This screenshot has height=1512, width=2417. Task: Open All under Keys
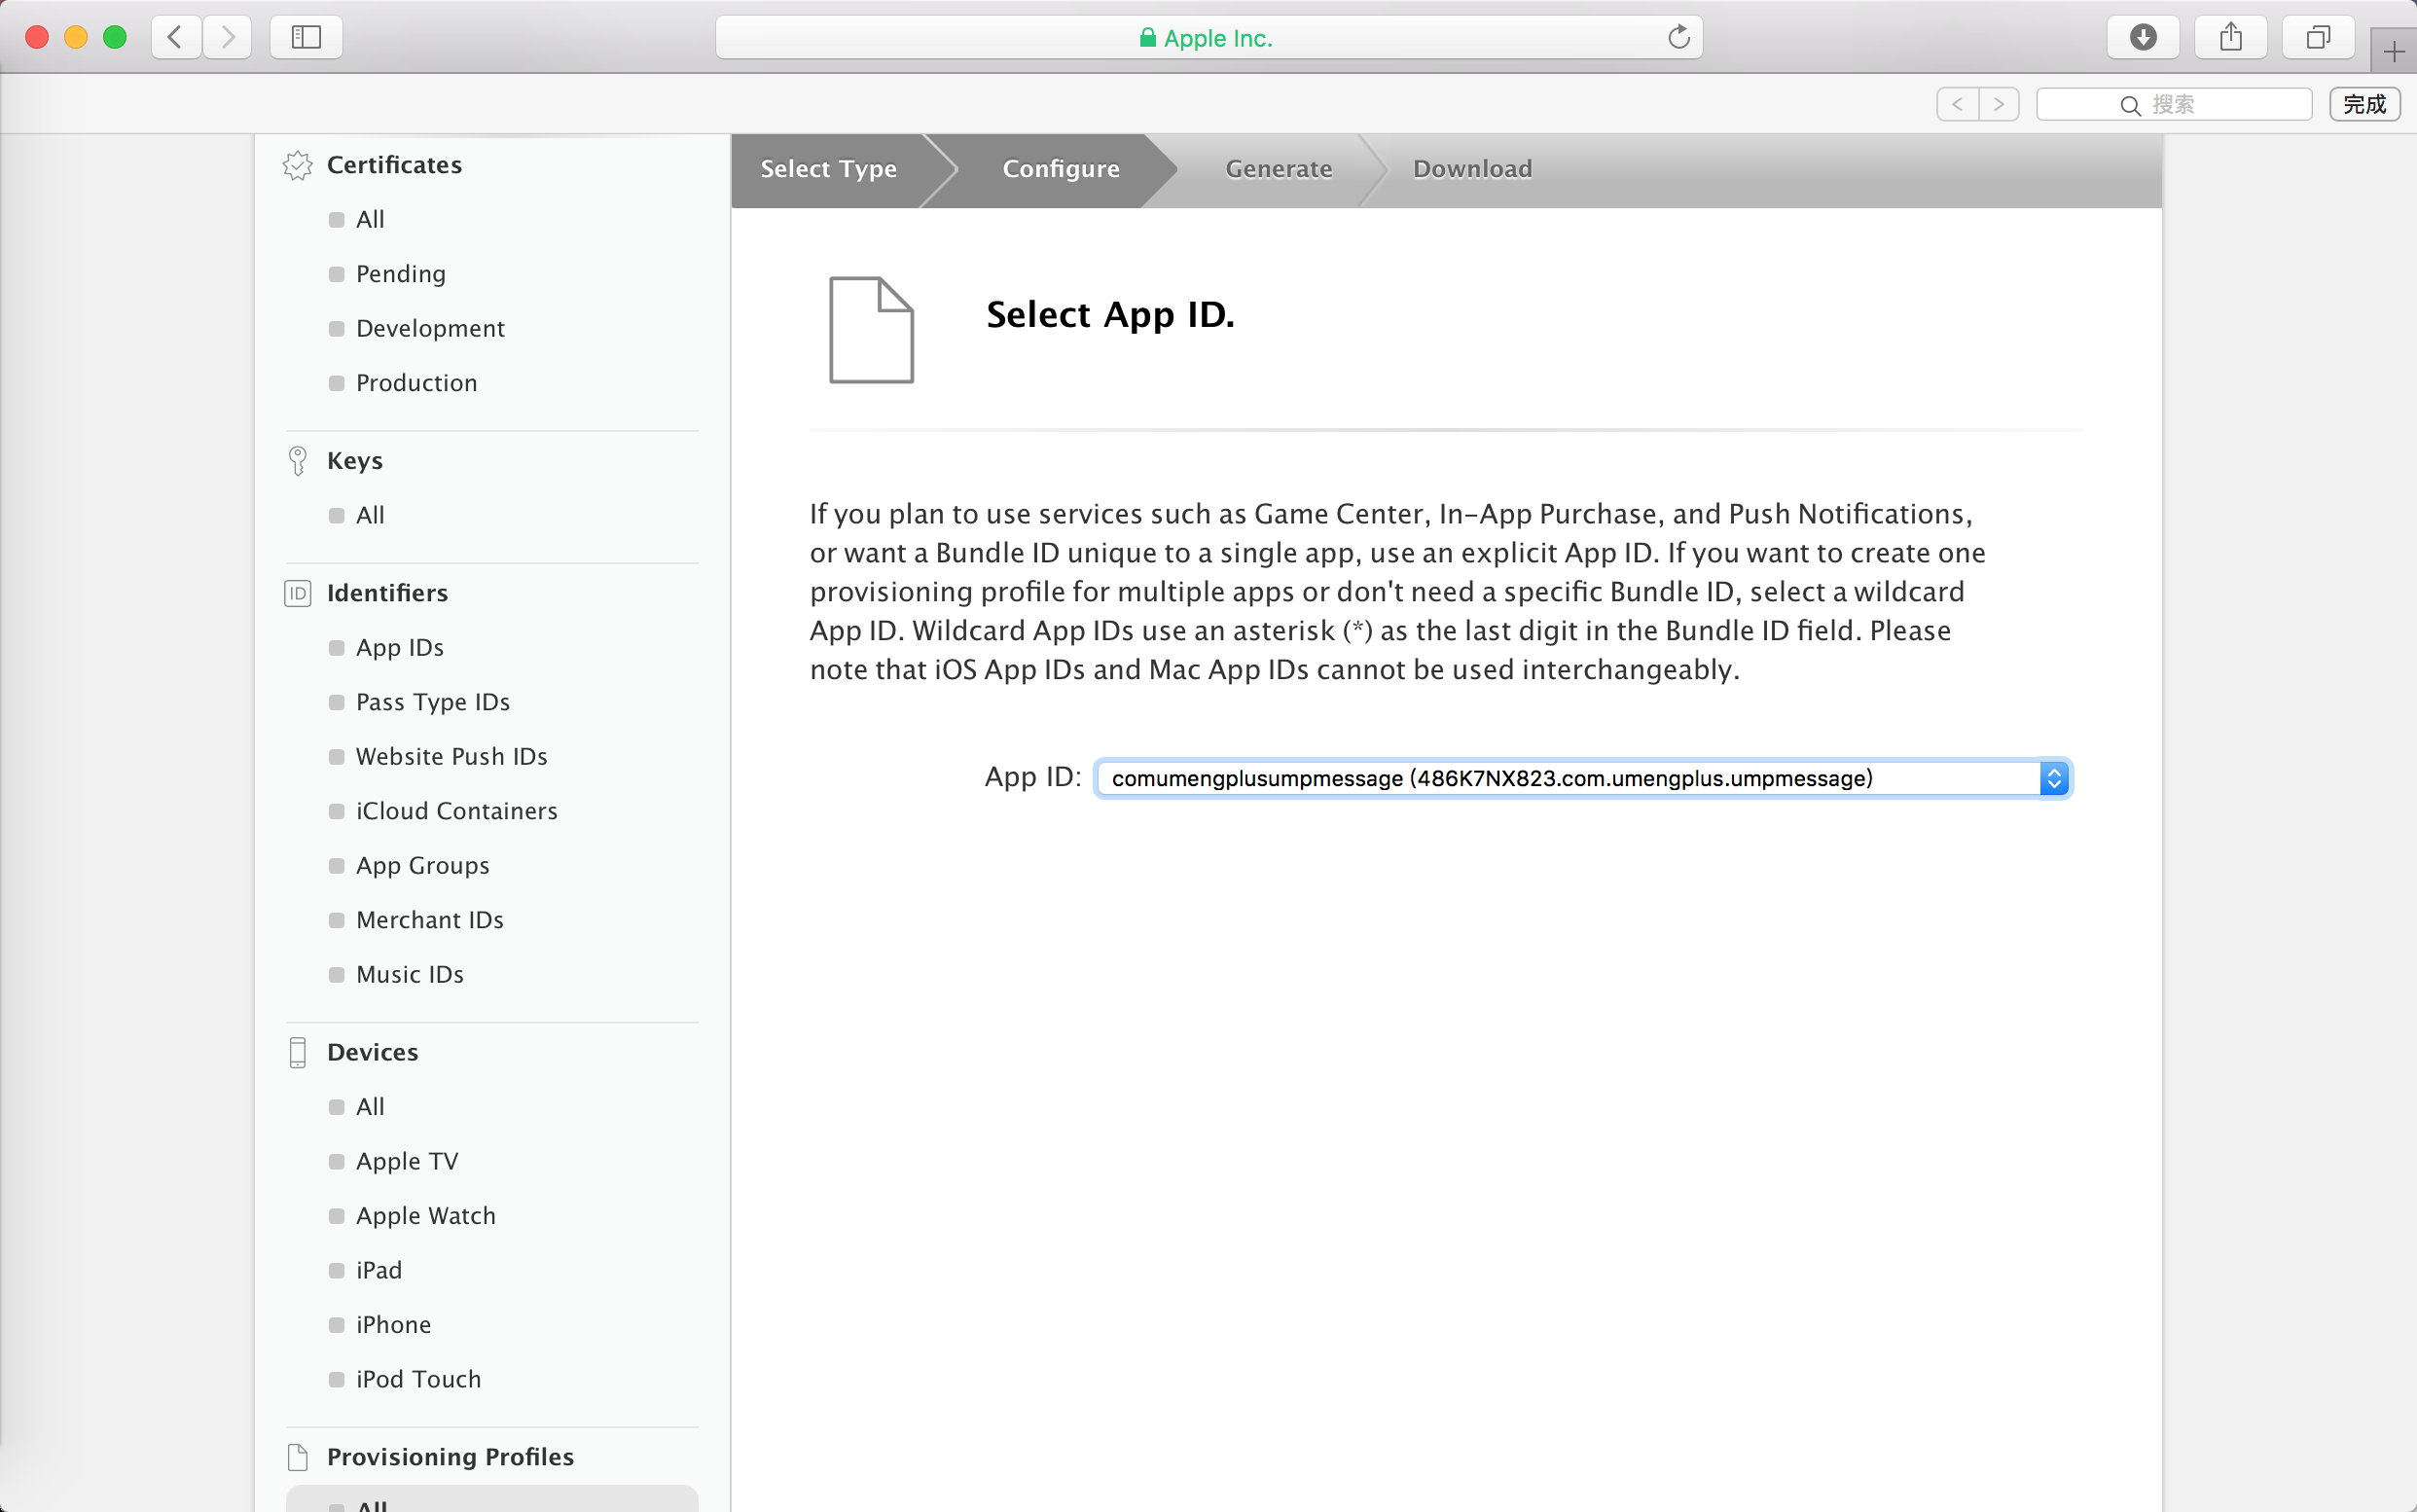click(x=370, y=516)
